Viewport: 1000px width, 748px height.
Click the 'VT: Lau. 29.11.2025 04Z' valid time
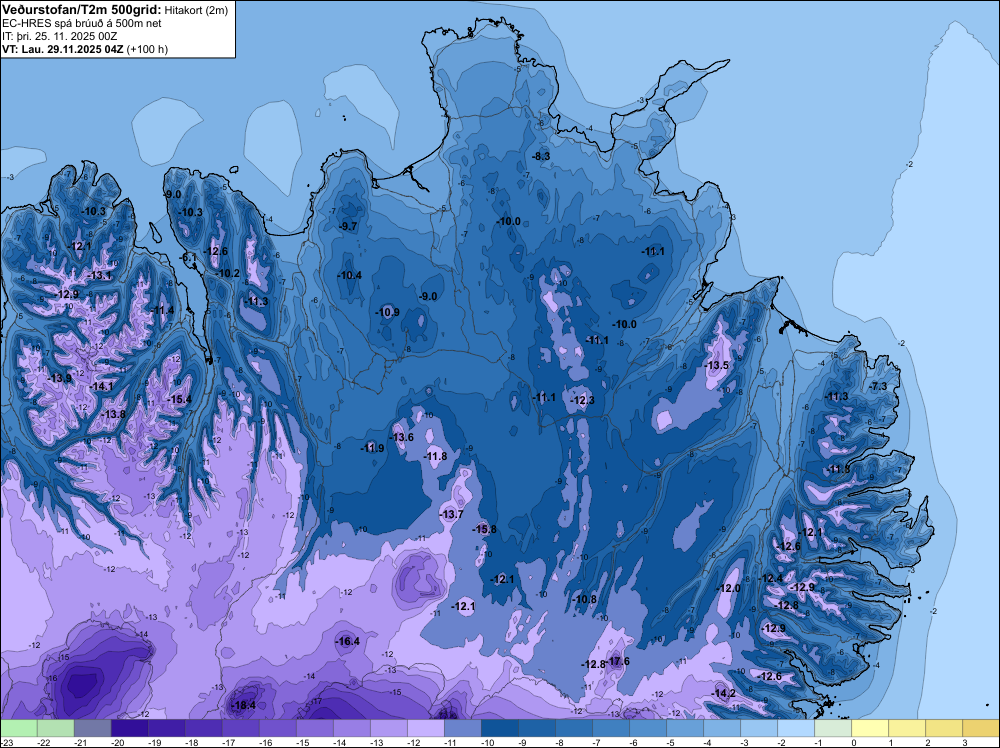63,49
